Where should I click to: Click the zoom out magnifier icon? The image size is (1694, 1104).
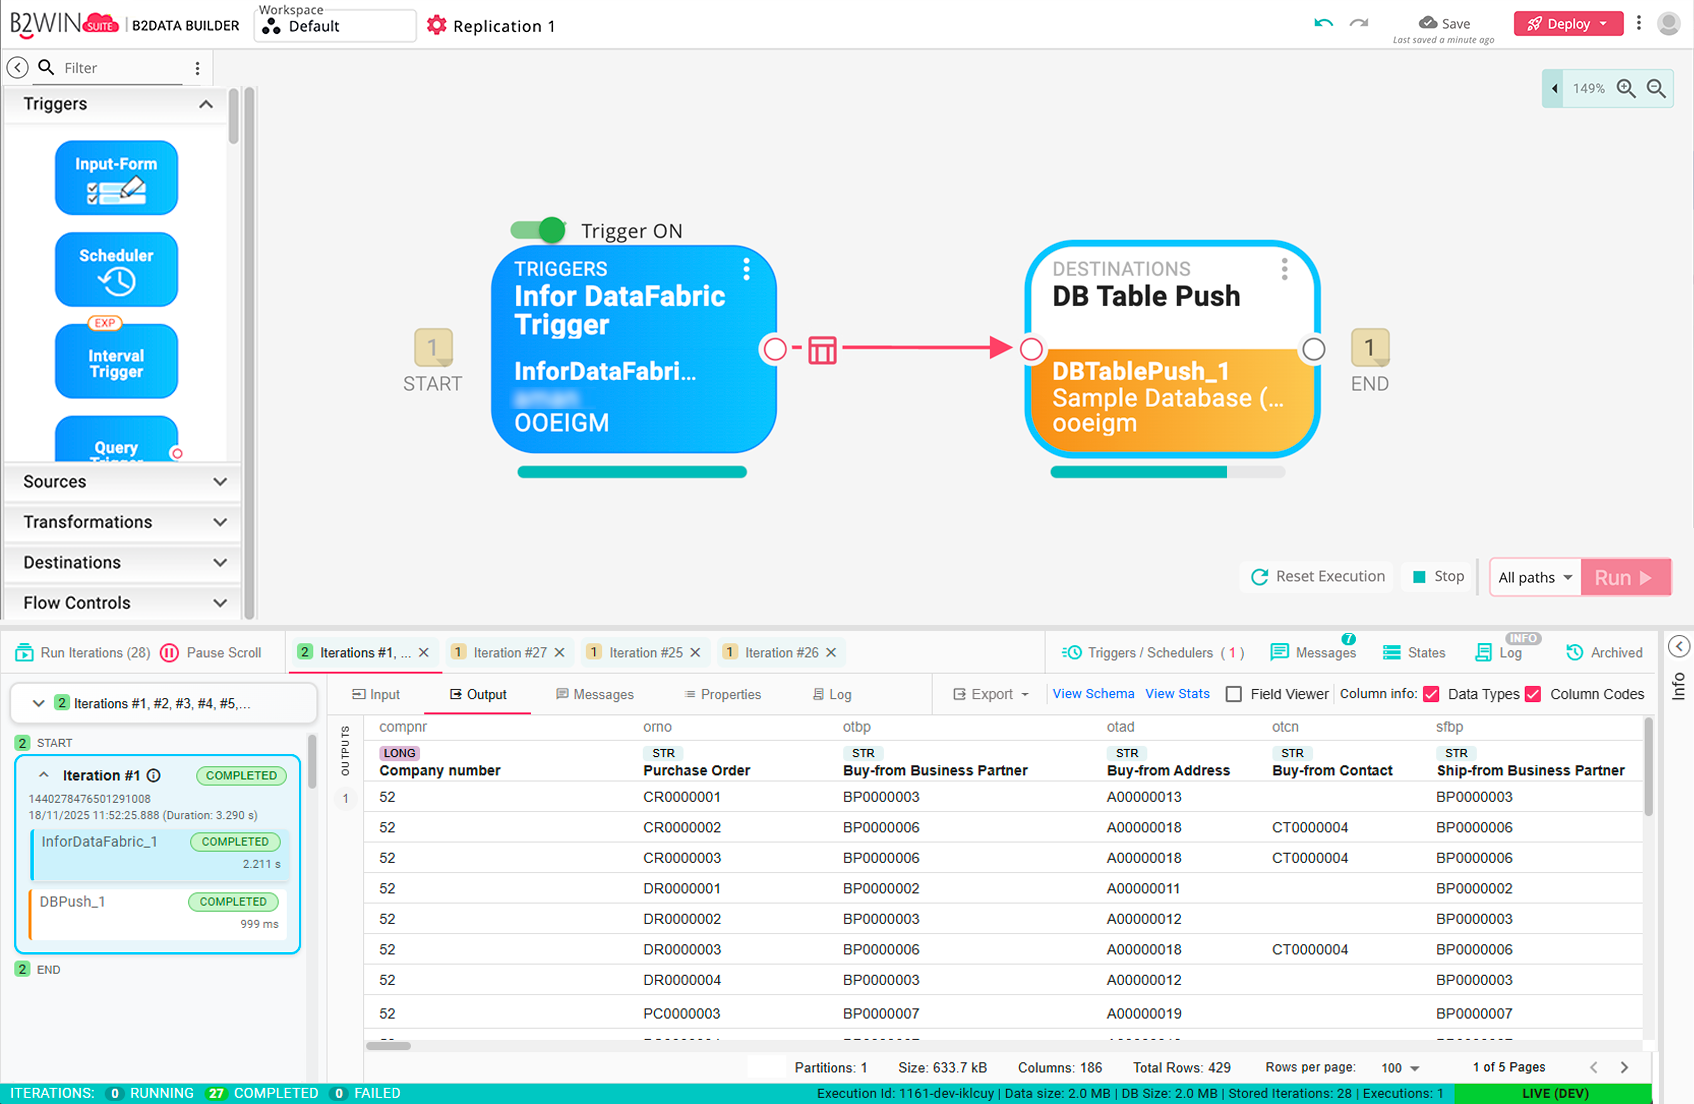[1656, 89]
